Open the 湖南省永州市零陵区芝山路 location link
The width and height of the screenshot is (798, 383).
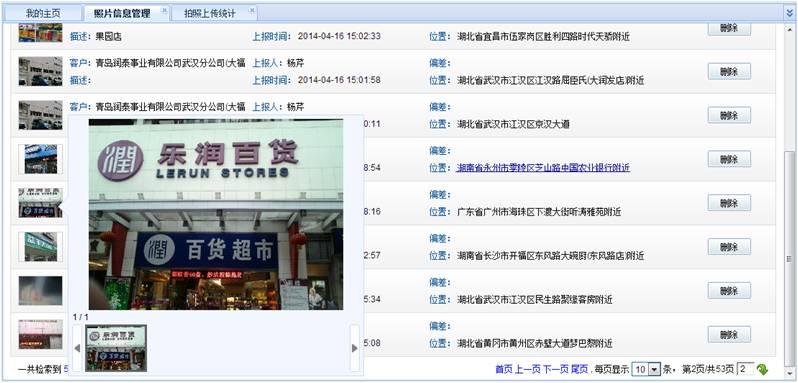click(543, 168)
